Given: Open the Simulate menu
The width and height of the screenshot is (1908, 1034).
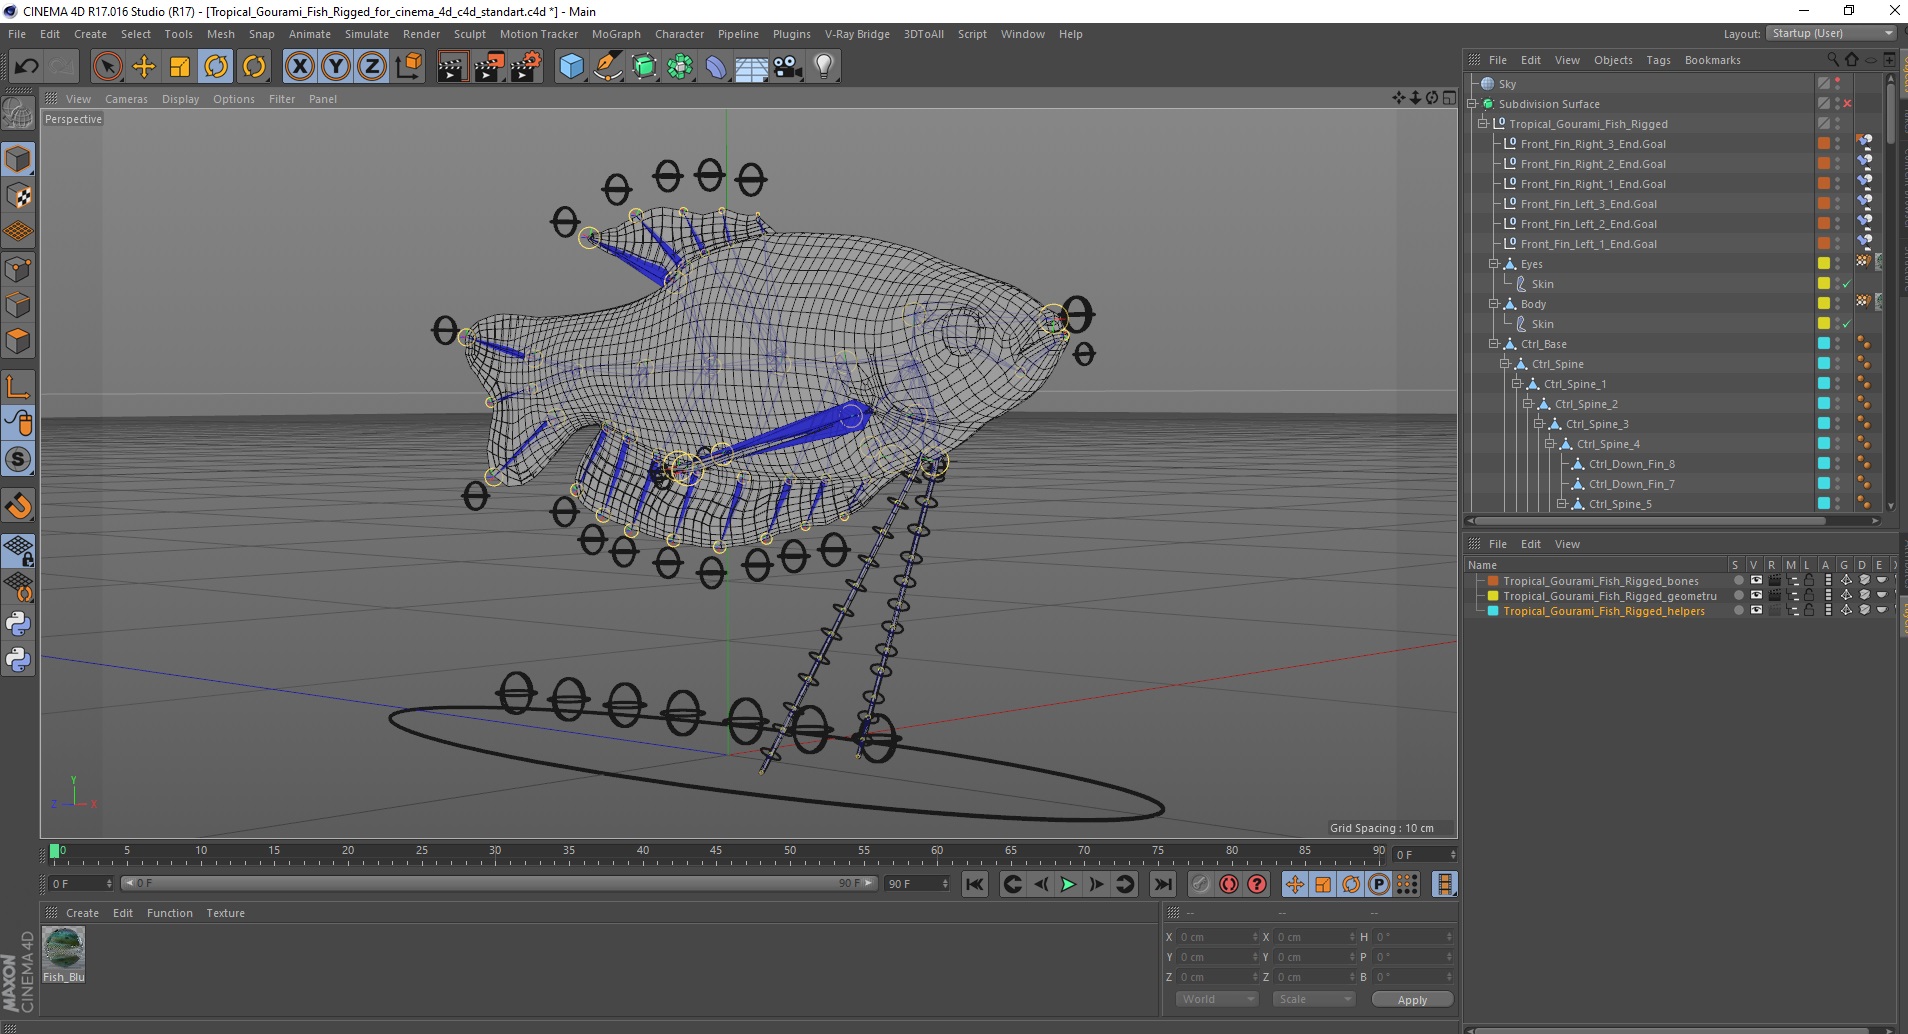Looking at the screenshot, I should point(367,34).
